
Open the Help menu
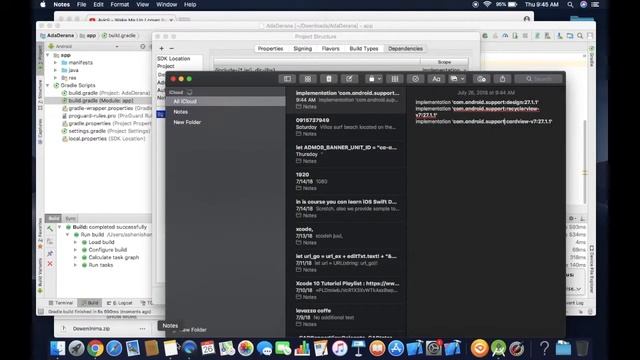coord(190,4)
